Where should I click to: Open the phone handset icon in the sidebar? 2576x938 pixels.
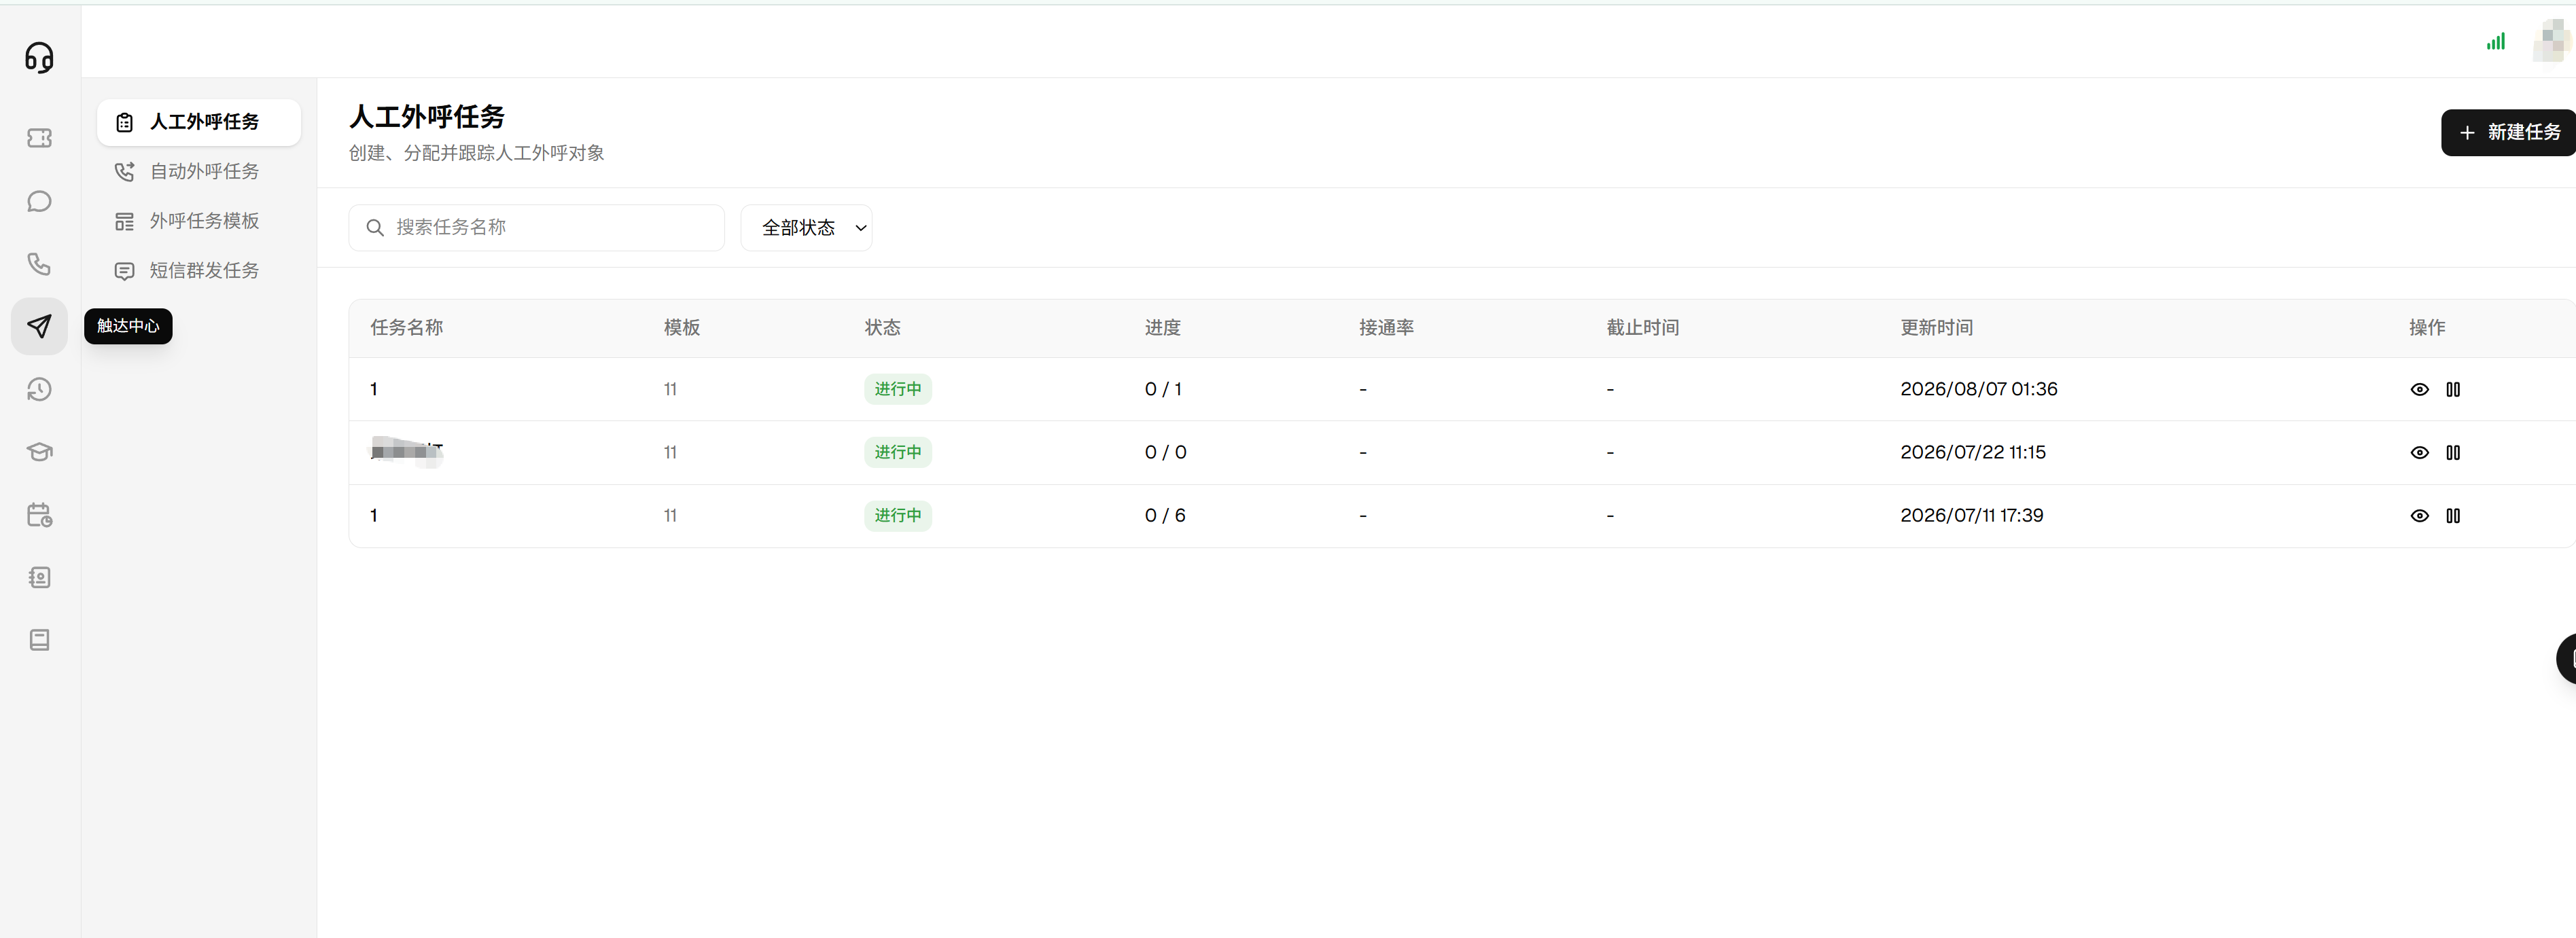pyautogui.click(x=39, y=264)
